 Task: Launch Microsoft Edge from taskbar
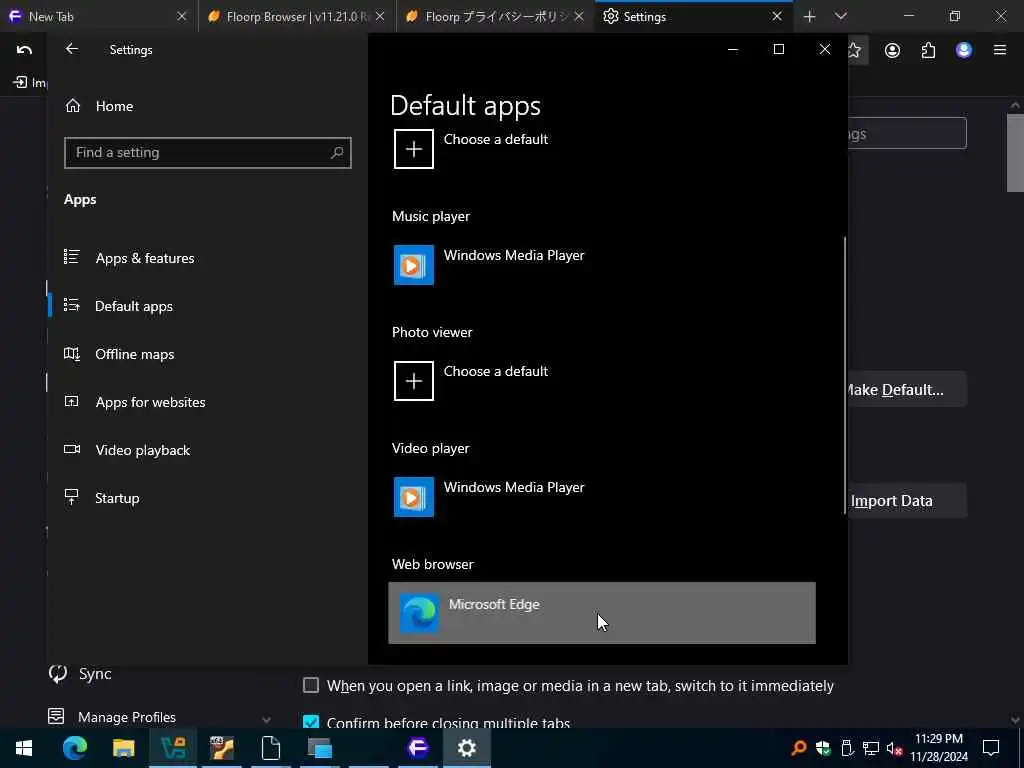(74, 748)
